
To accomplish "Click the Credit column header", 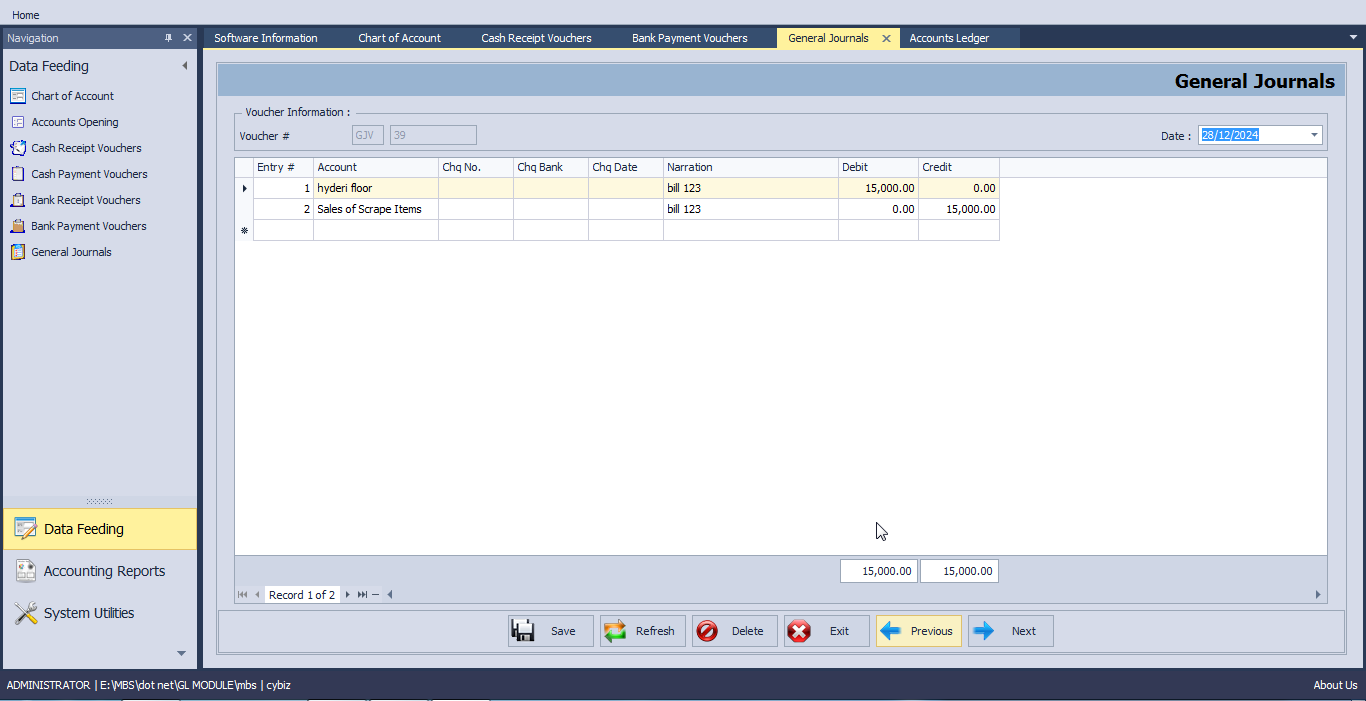I will click(959, 167).
